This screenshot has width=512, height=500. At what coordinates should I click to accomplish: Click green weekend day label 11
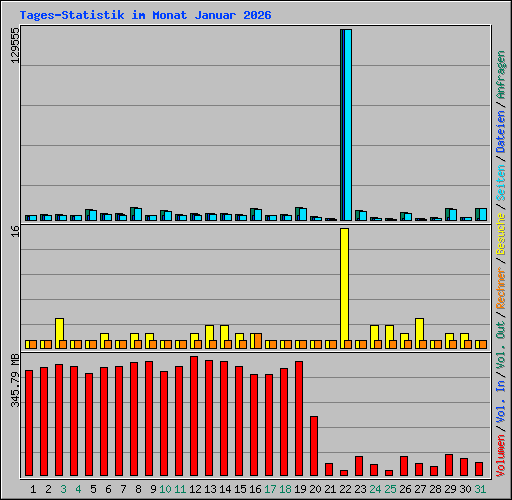click(180, 489)
